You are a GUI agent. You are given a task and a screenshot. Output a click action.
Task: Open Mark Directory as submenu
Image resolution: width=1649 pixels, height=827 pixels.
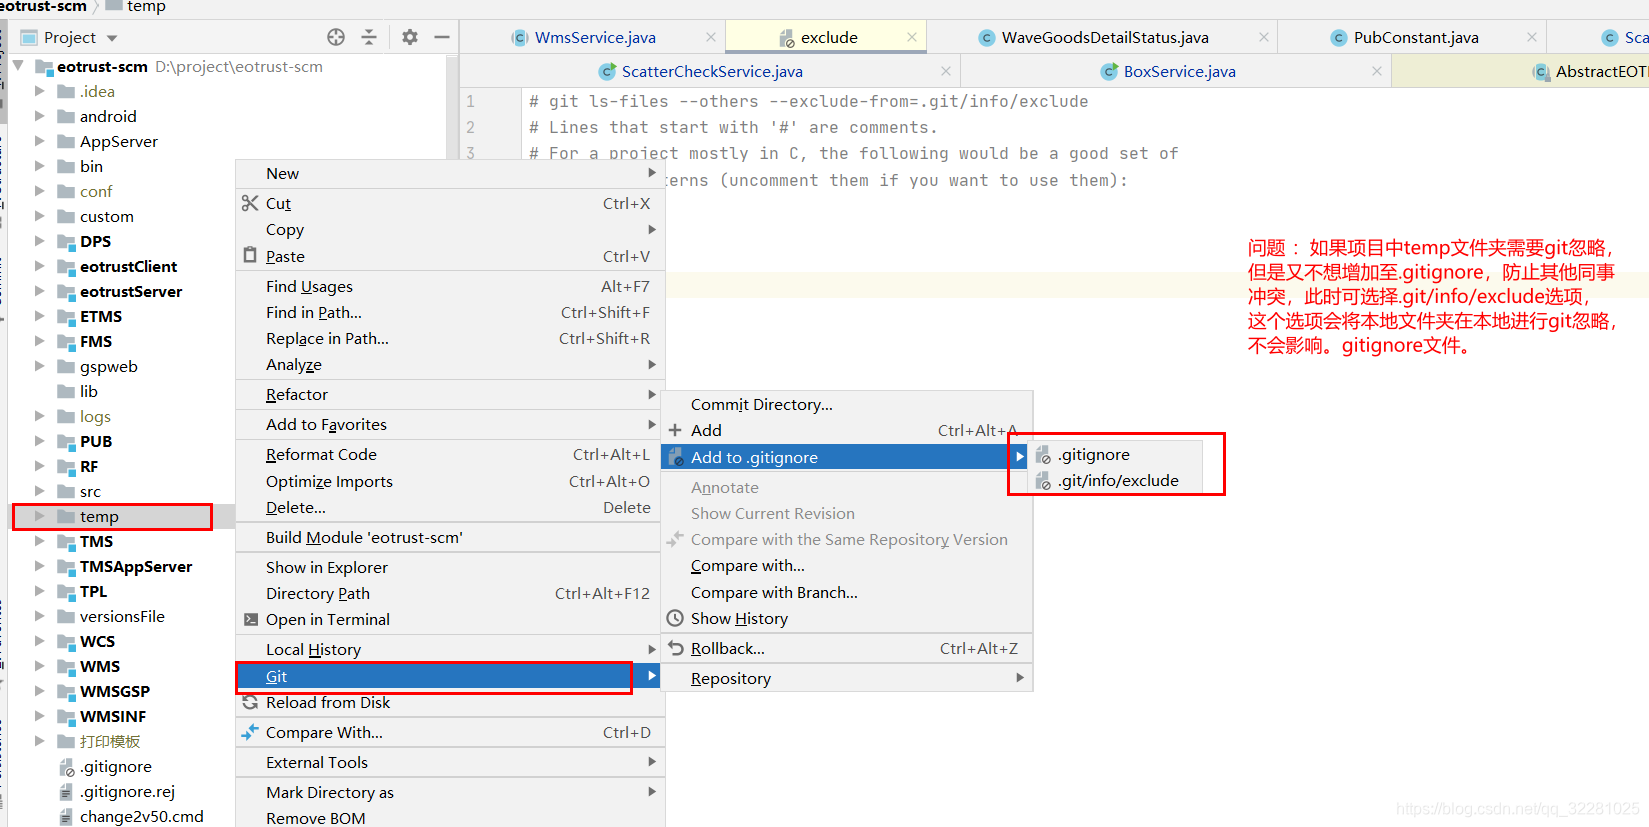tap(450, 792)
